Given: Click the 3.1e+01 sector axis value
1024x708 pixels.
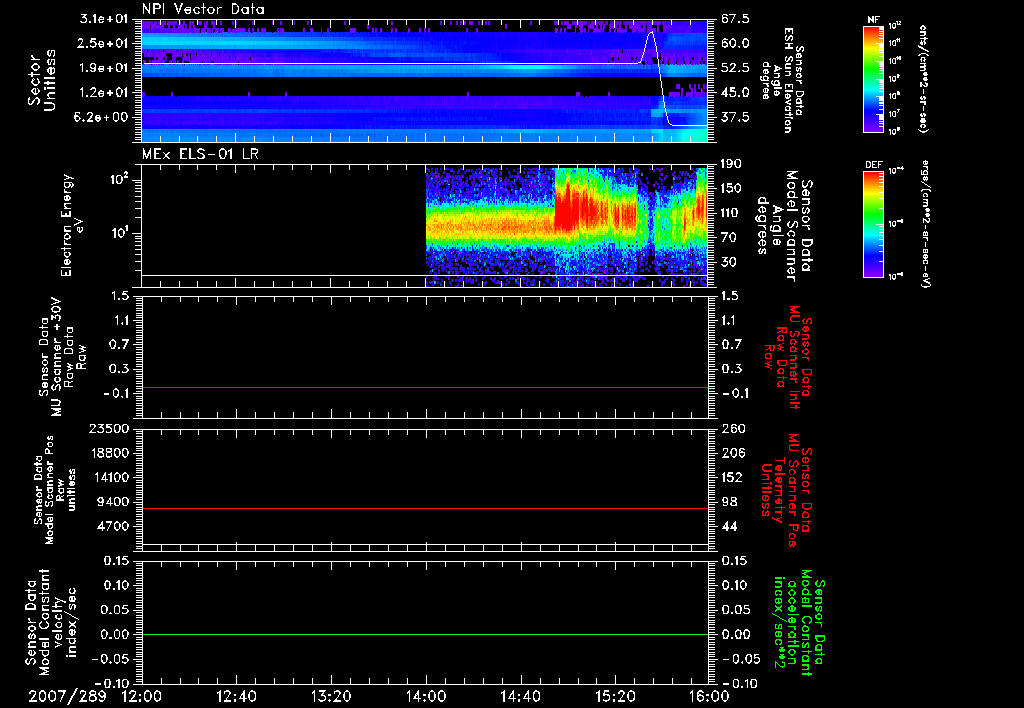Looking at the screenshot, I should point(104,19).
